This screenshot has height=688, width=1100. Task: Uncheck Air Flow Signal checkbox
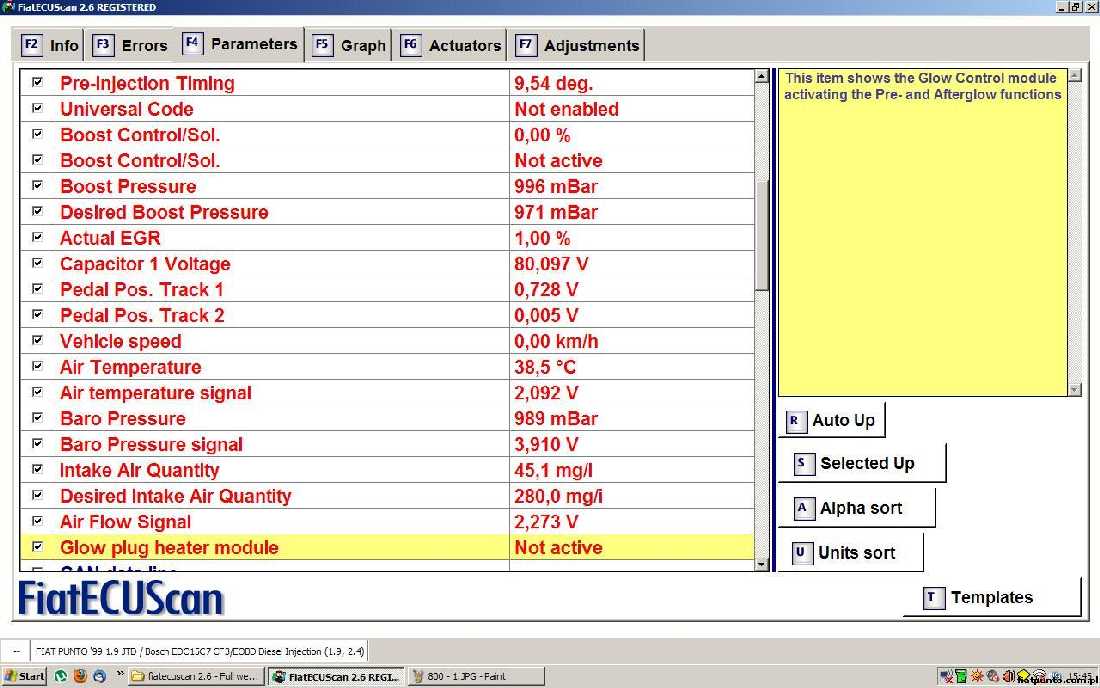(x=38, y=520)
